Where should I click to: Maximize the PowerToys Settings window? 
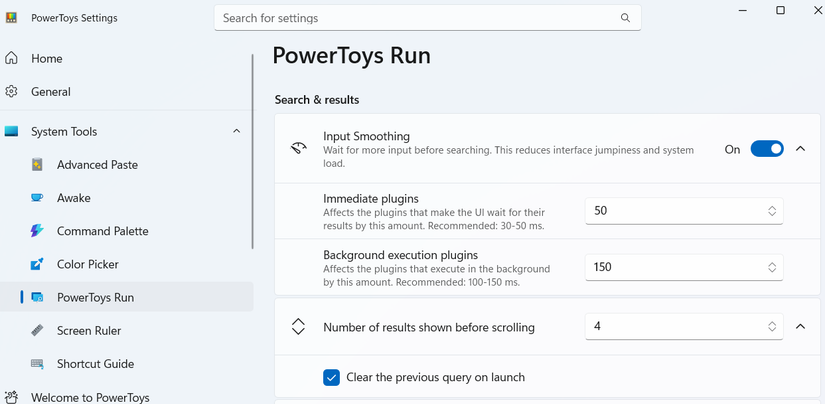tap(781, 10)
